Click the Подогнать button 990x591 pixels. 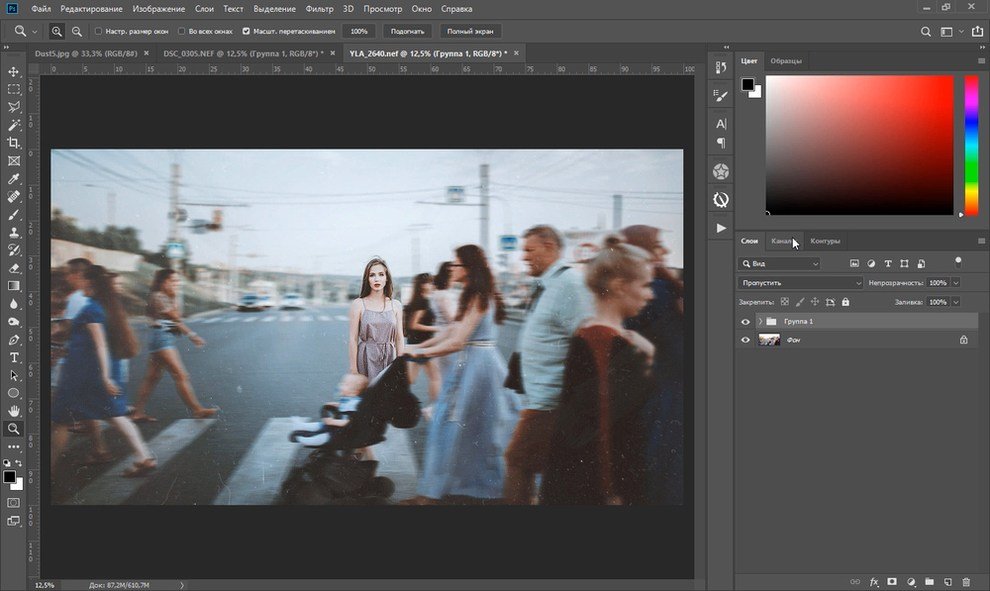coord(407,31)
